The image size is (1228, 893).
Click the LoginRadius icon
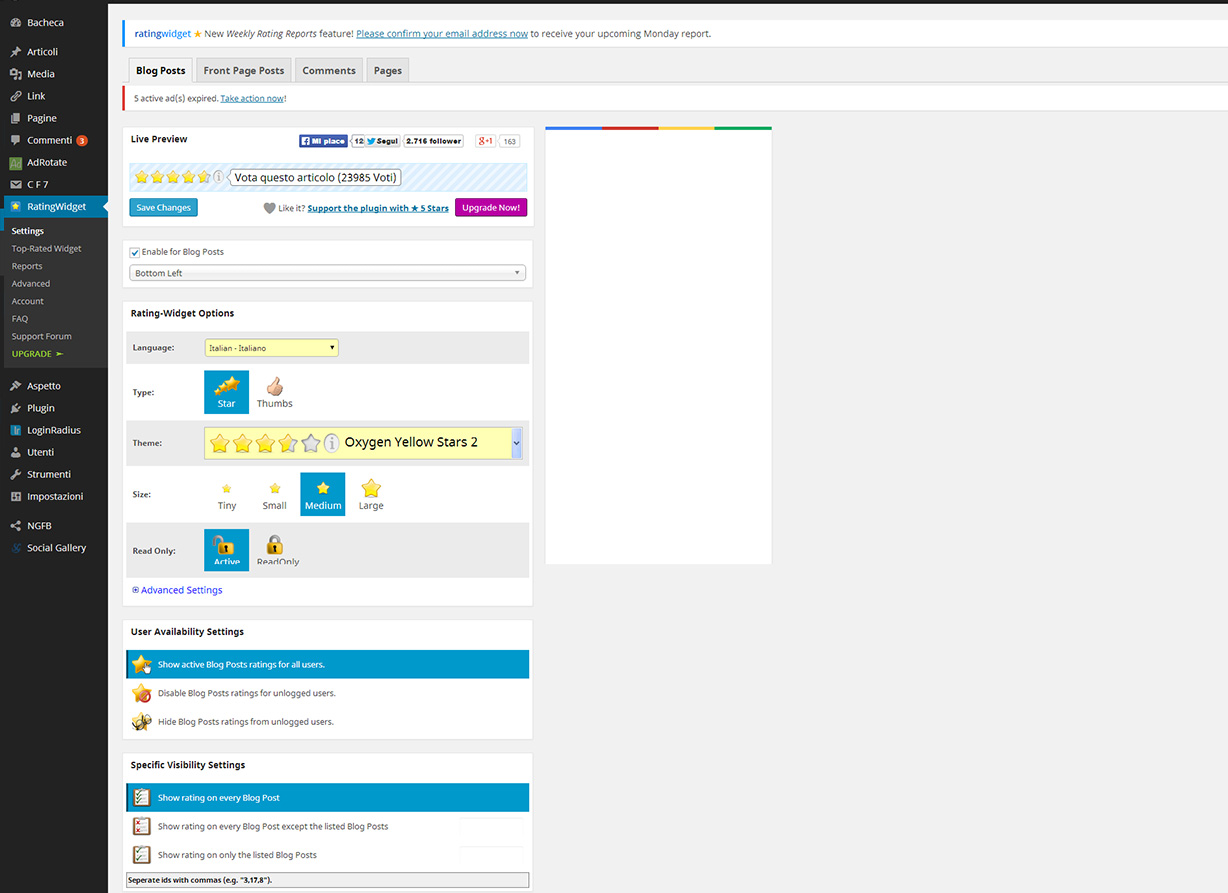click(16, 430)
